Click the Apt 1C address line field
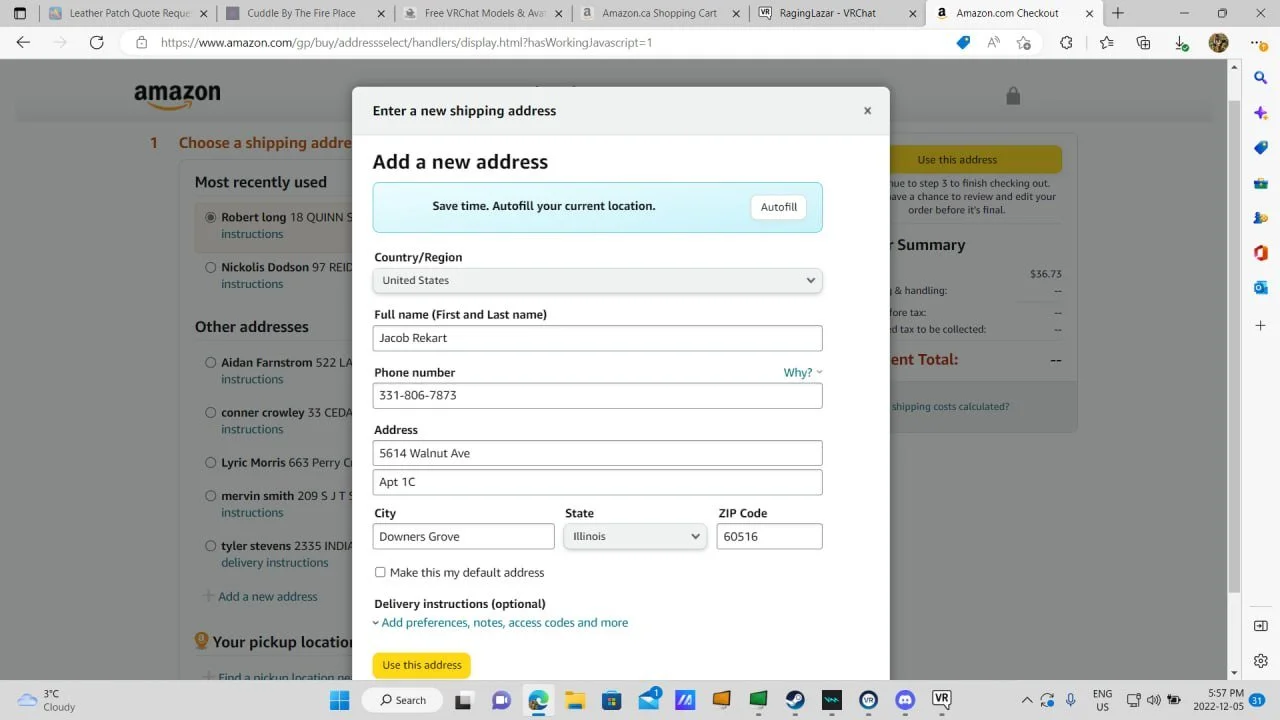The width and height of the screenshot is (1280, 720). tap(597, 482)
